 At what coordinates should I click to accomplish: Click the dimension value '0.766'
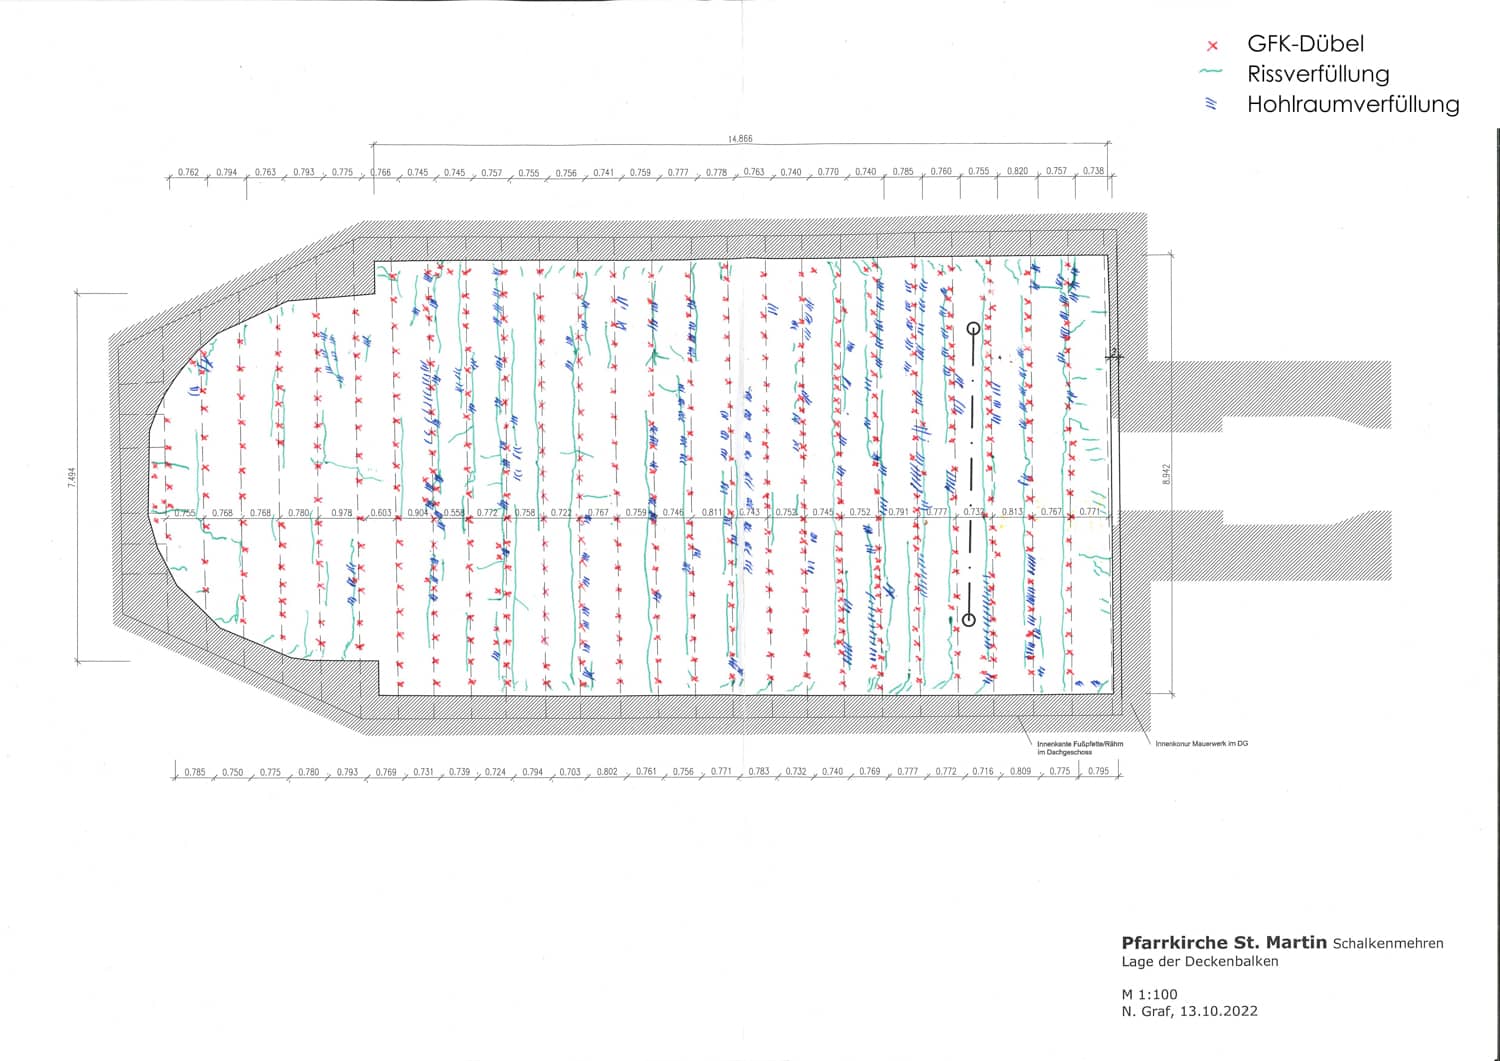380,172
